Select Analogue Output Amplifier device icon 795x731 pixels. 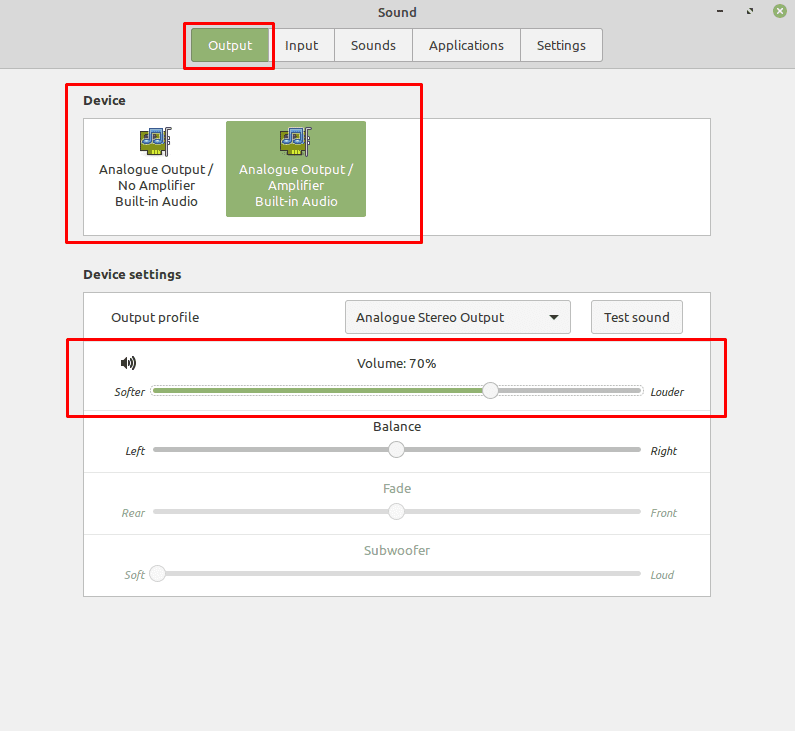click(x=296, y=142)
